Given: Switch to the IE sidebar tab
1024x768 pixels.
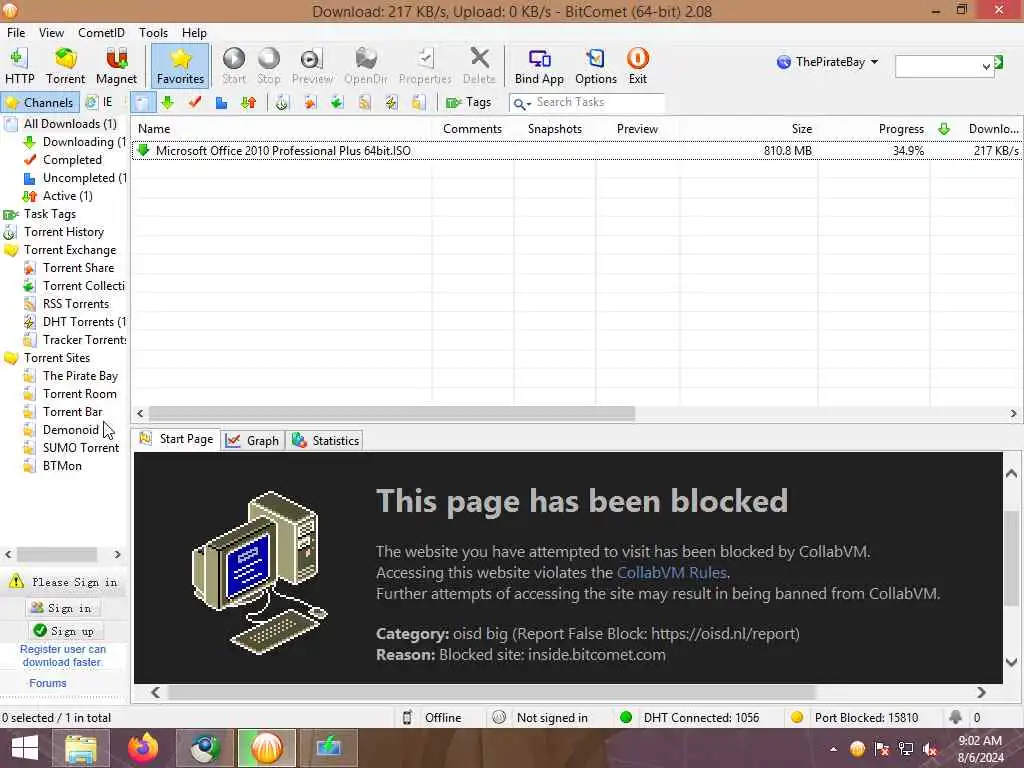Looking at the screenshot, I should point(100,103).
